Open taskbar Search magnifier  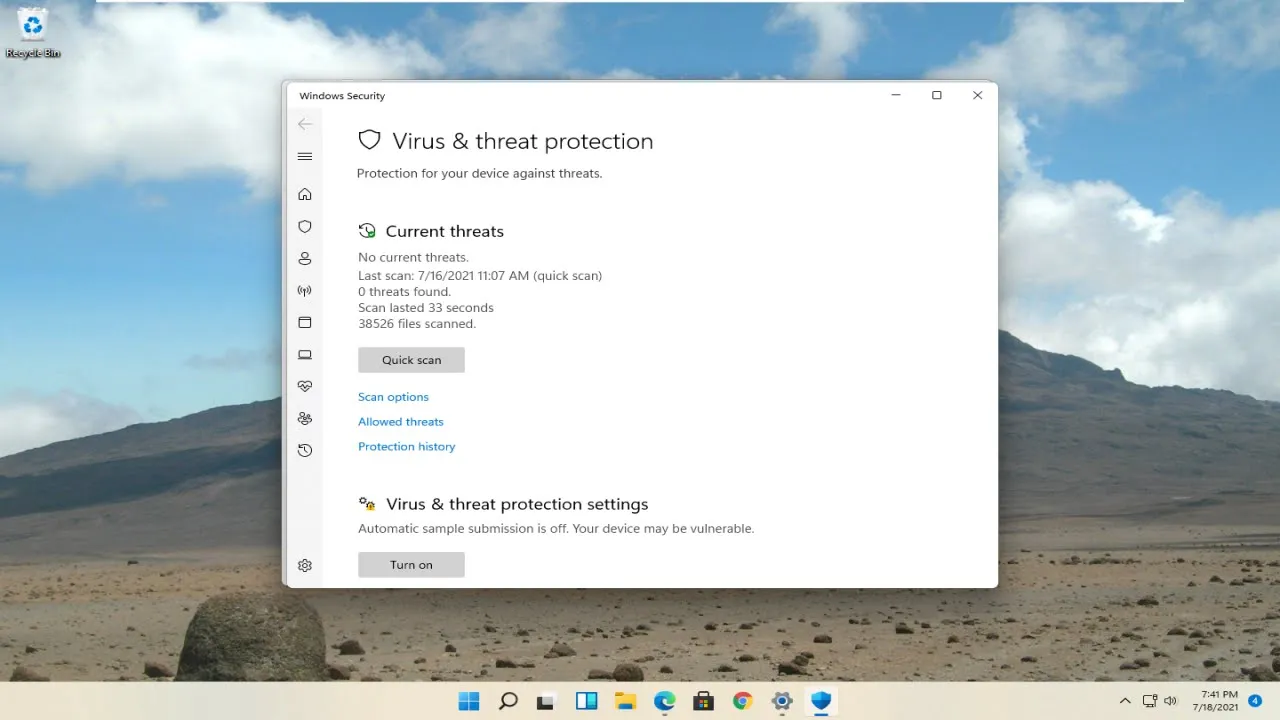click(x=508, y=701)
